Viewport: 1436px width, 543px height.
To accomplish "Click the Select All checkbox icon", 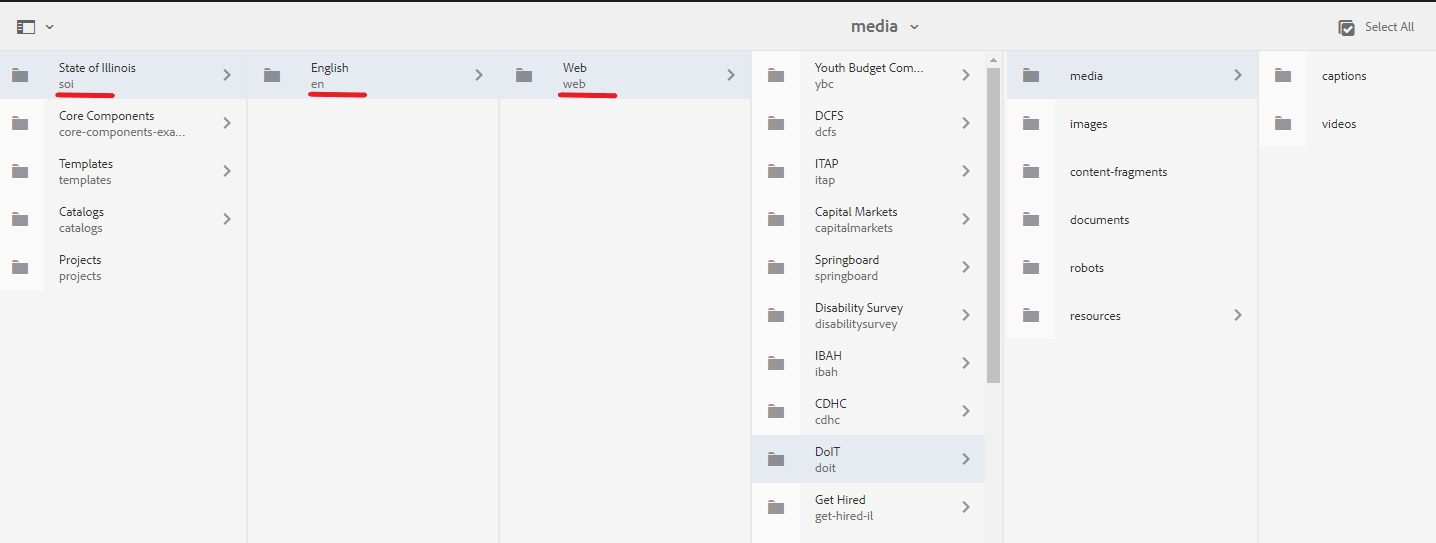I will pyautogui.click(x=1347, y=28).
